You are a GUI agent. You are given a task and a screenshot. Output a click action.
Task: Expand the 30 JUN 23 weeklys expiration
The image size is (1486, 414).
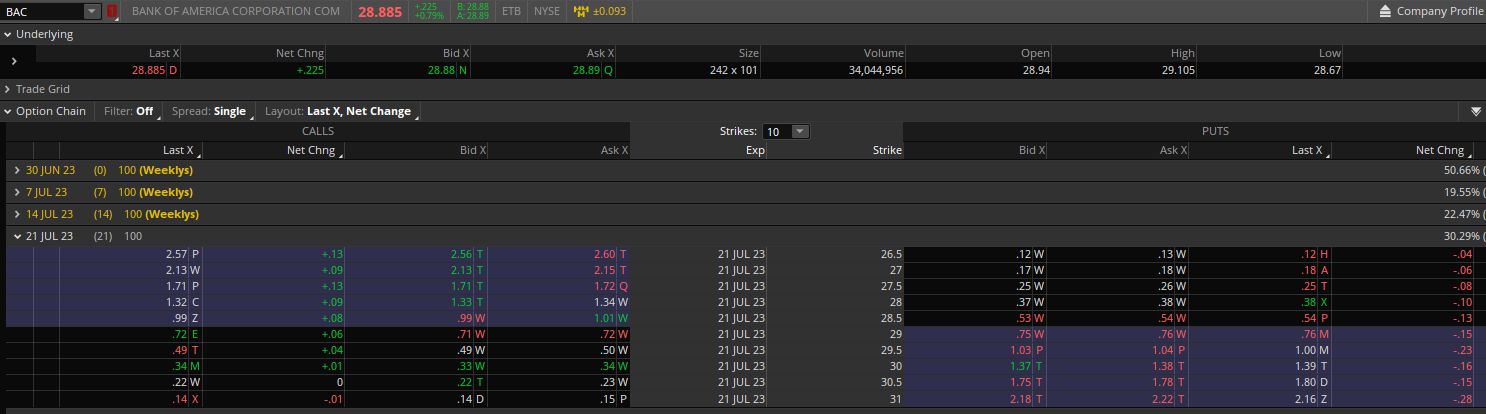coord(17,170)
